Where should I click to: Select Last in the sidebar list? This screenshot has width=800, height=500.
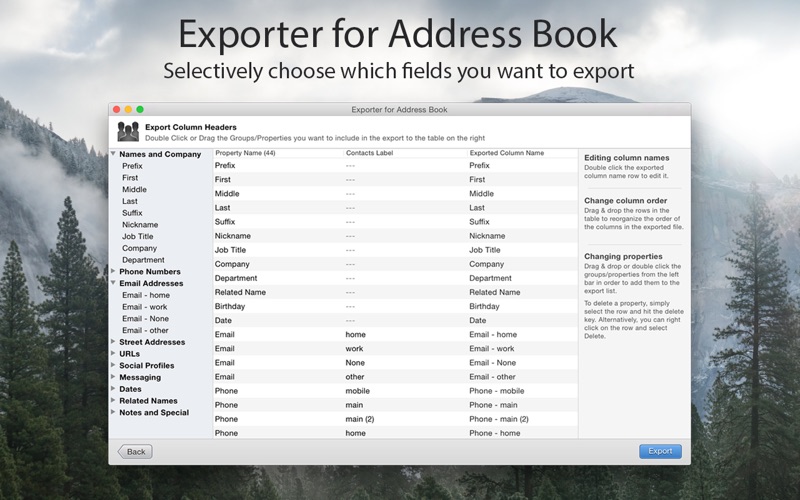point(130,201)
